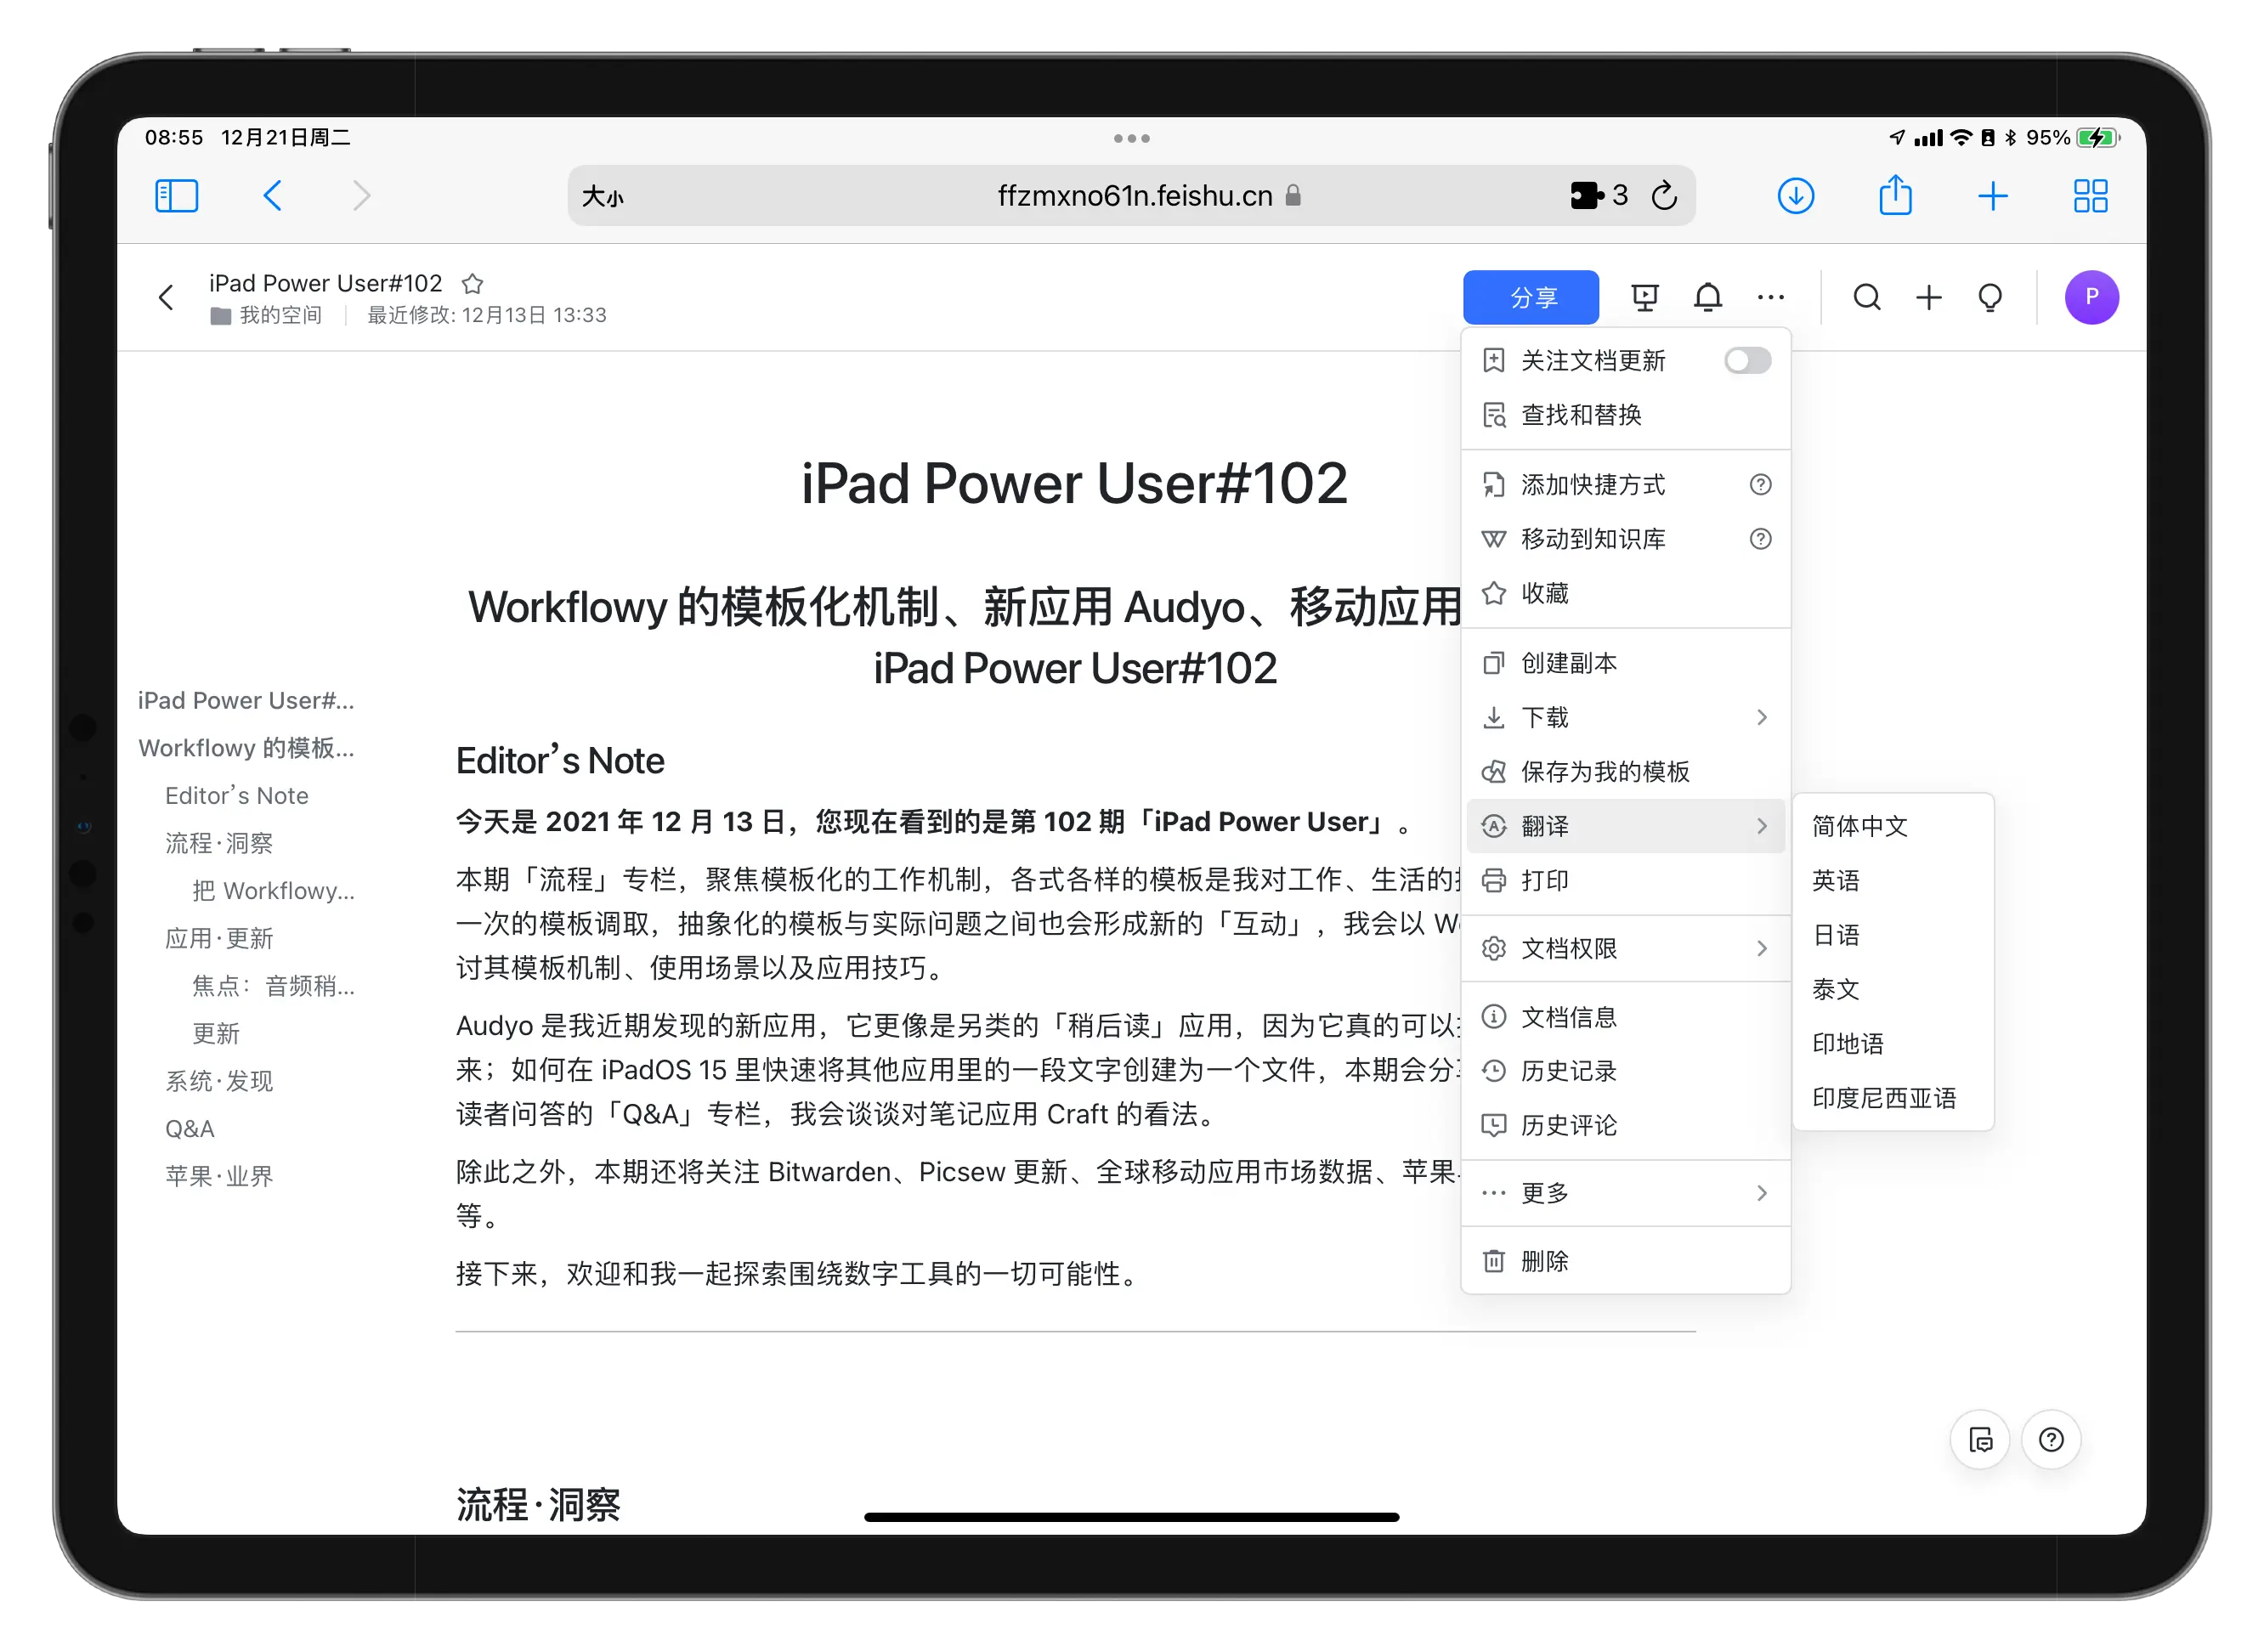Open 历史记录 from the menu
Viewport: 2264px width, 1652px height.
point(1626,1071)
